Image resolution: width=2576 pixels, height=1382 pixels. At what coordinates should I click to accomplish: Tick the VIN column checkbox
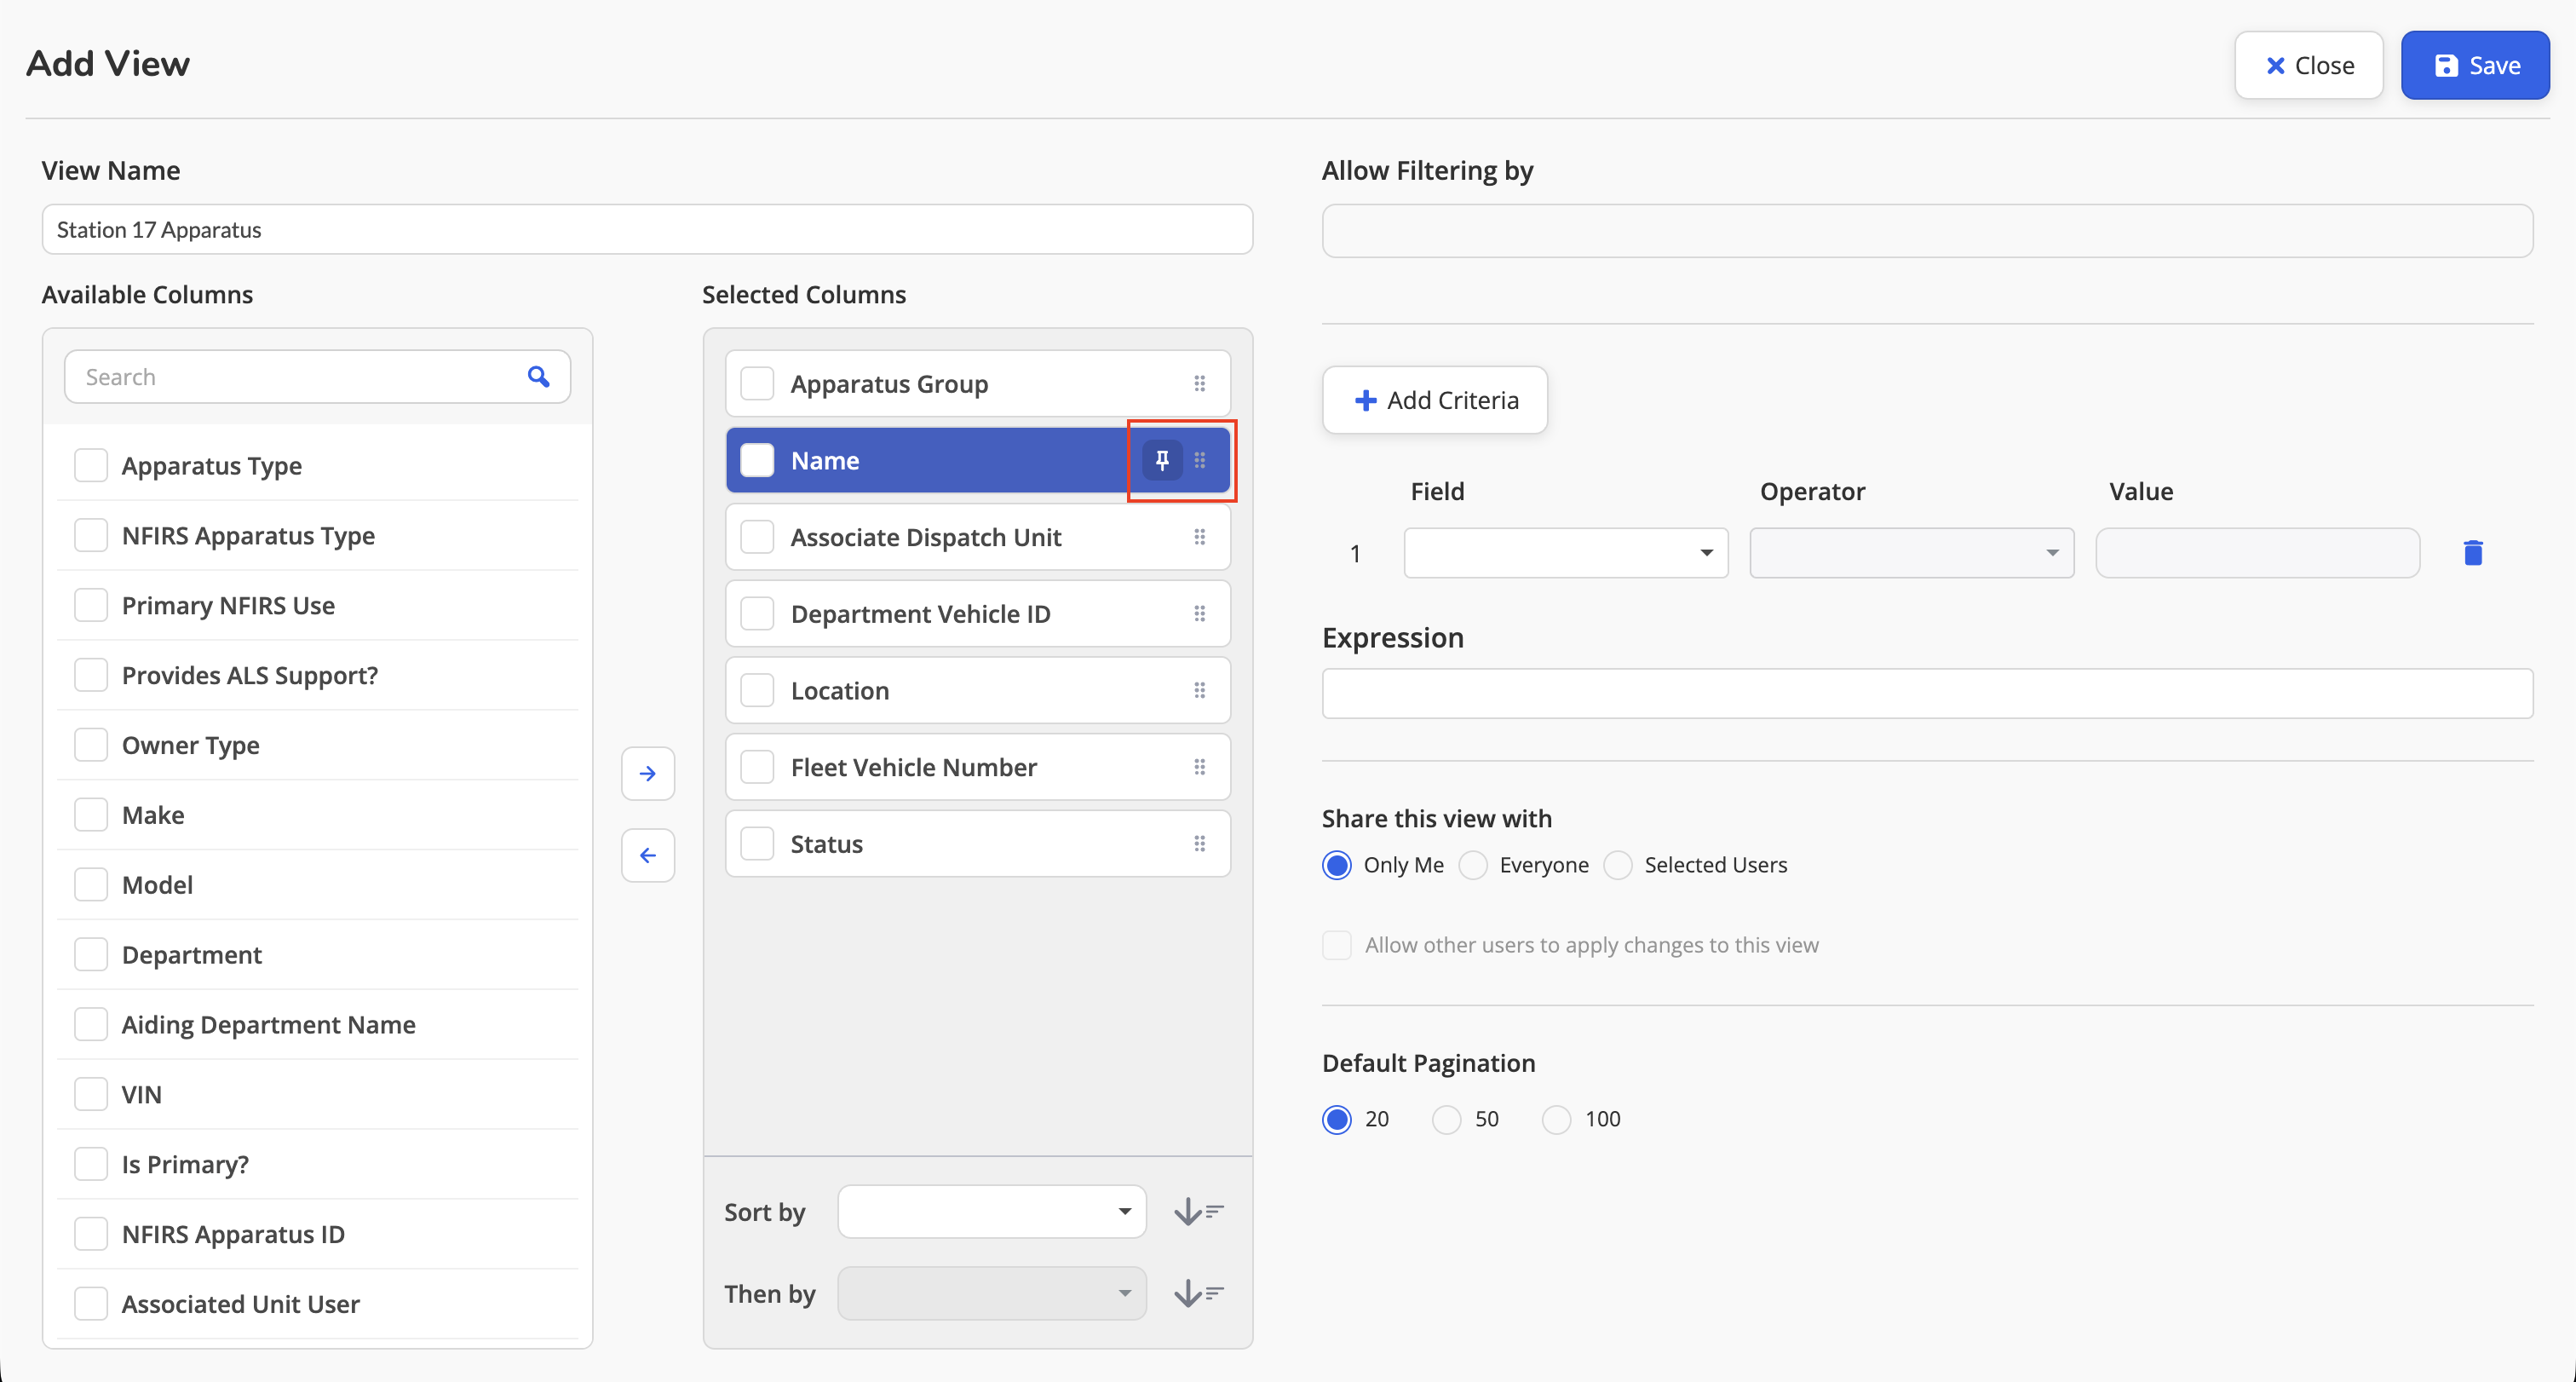pyautogui.click(x=91, y=1094)
